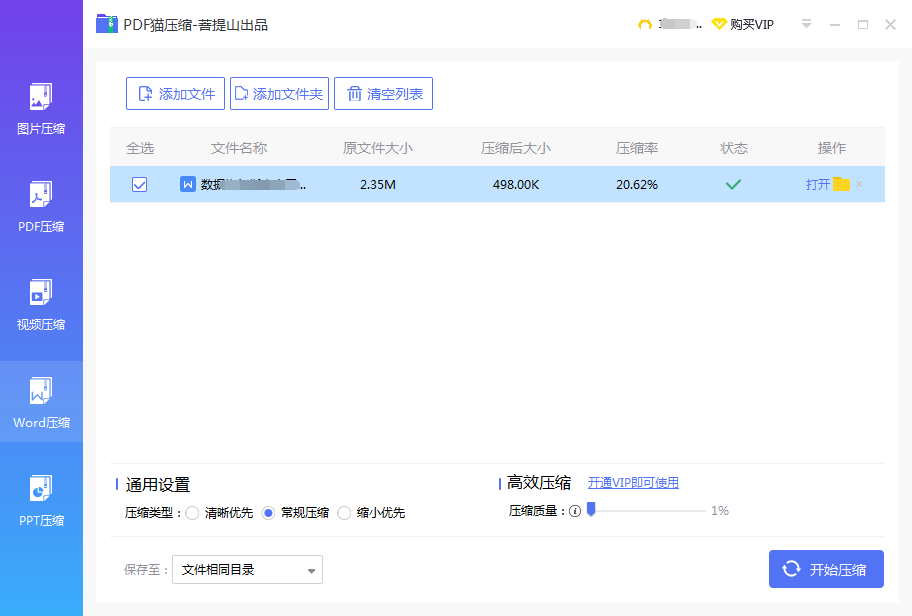912x616 pixels.
Task: Clear the list with 清空列表
Action: (x=383, y=94)
